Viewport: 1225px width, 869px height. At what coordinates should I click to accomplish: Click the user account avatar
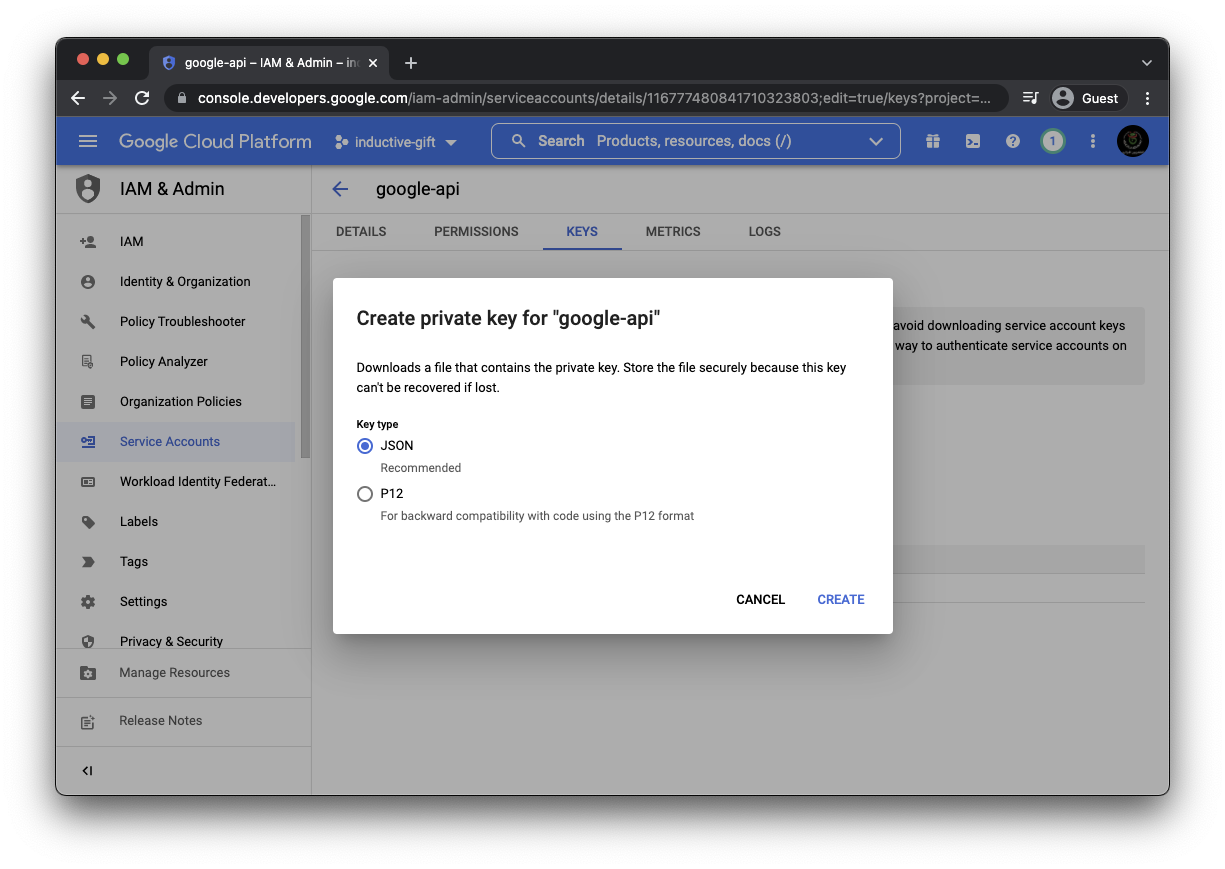1133,141
